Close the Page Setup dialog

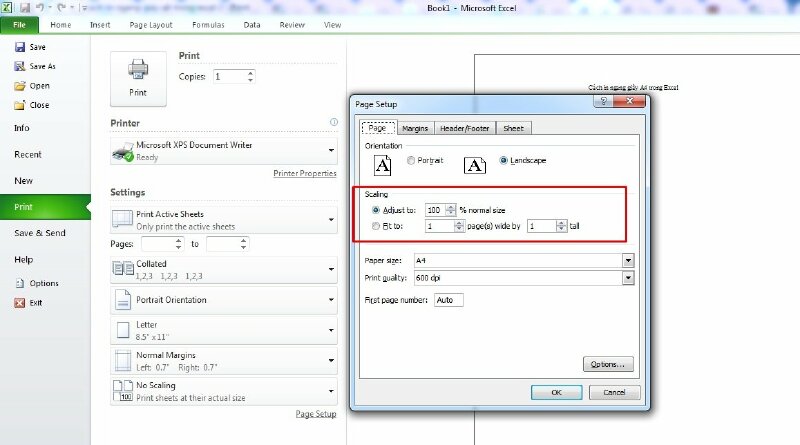[630, 101]
